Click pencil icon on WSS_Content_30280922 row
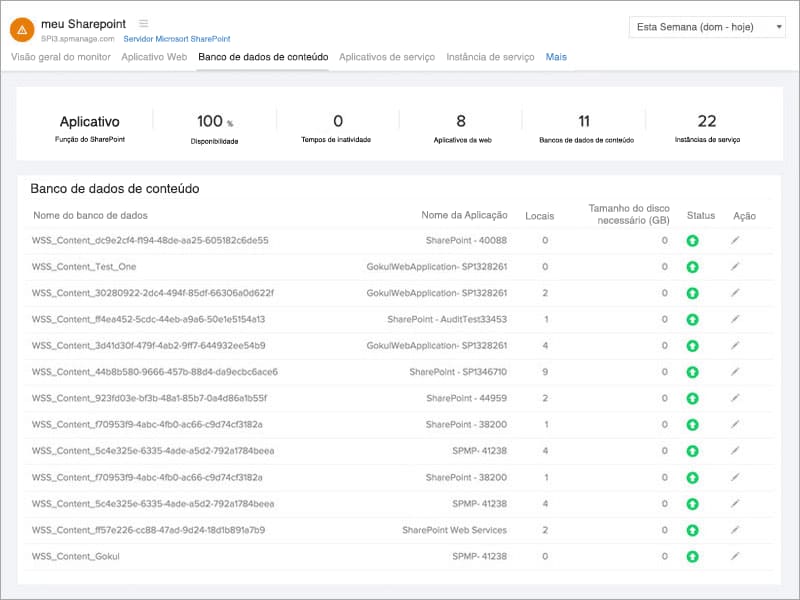This screenshot has width=800, height=600. tap(736, 292)
